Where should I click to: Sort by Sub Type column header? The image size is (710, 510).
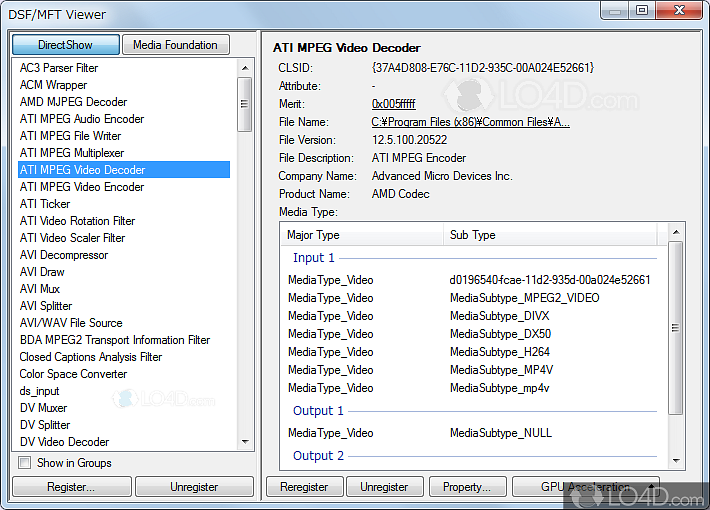tap(472, 235)
